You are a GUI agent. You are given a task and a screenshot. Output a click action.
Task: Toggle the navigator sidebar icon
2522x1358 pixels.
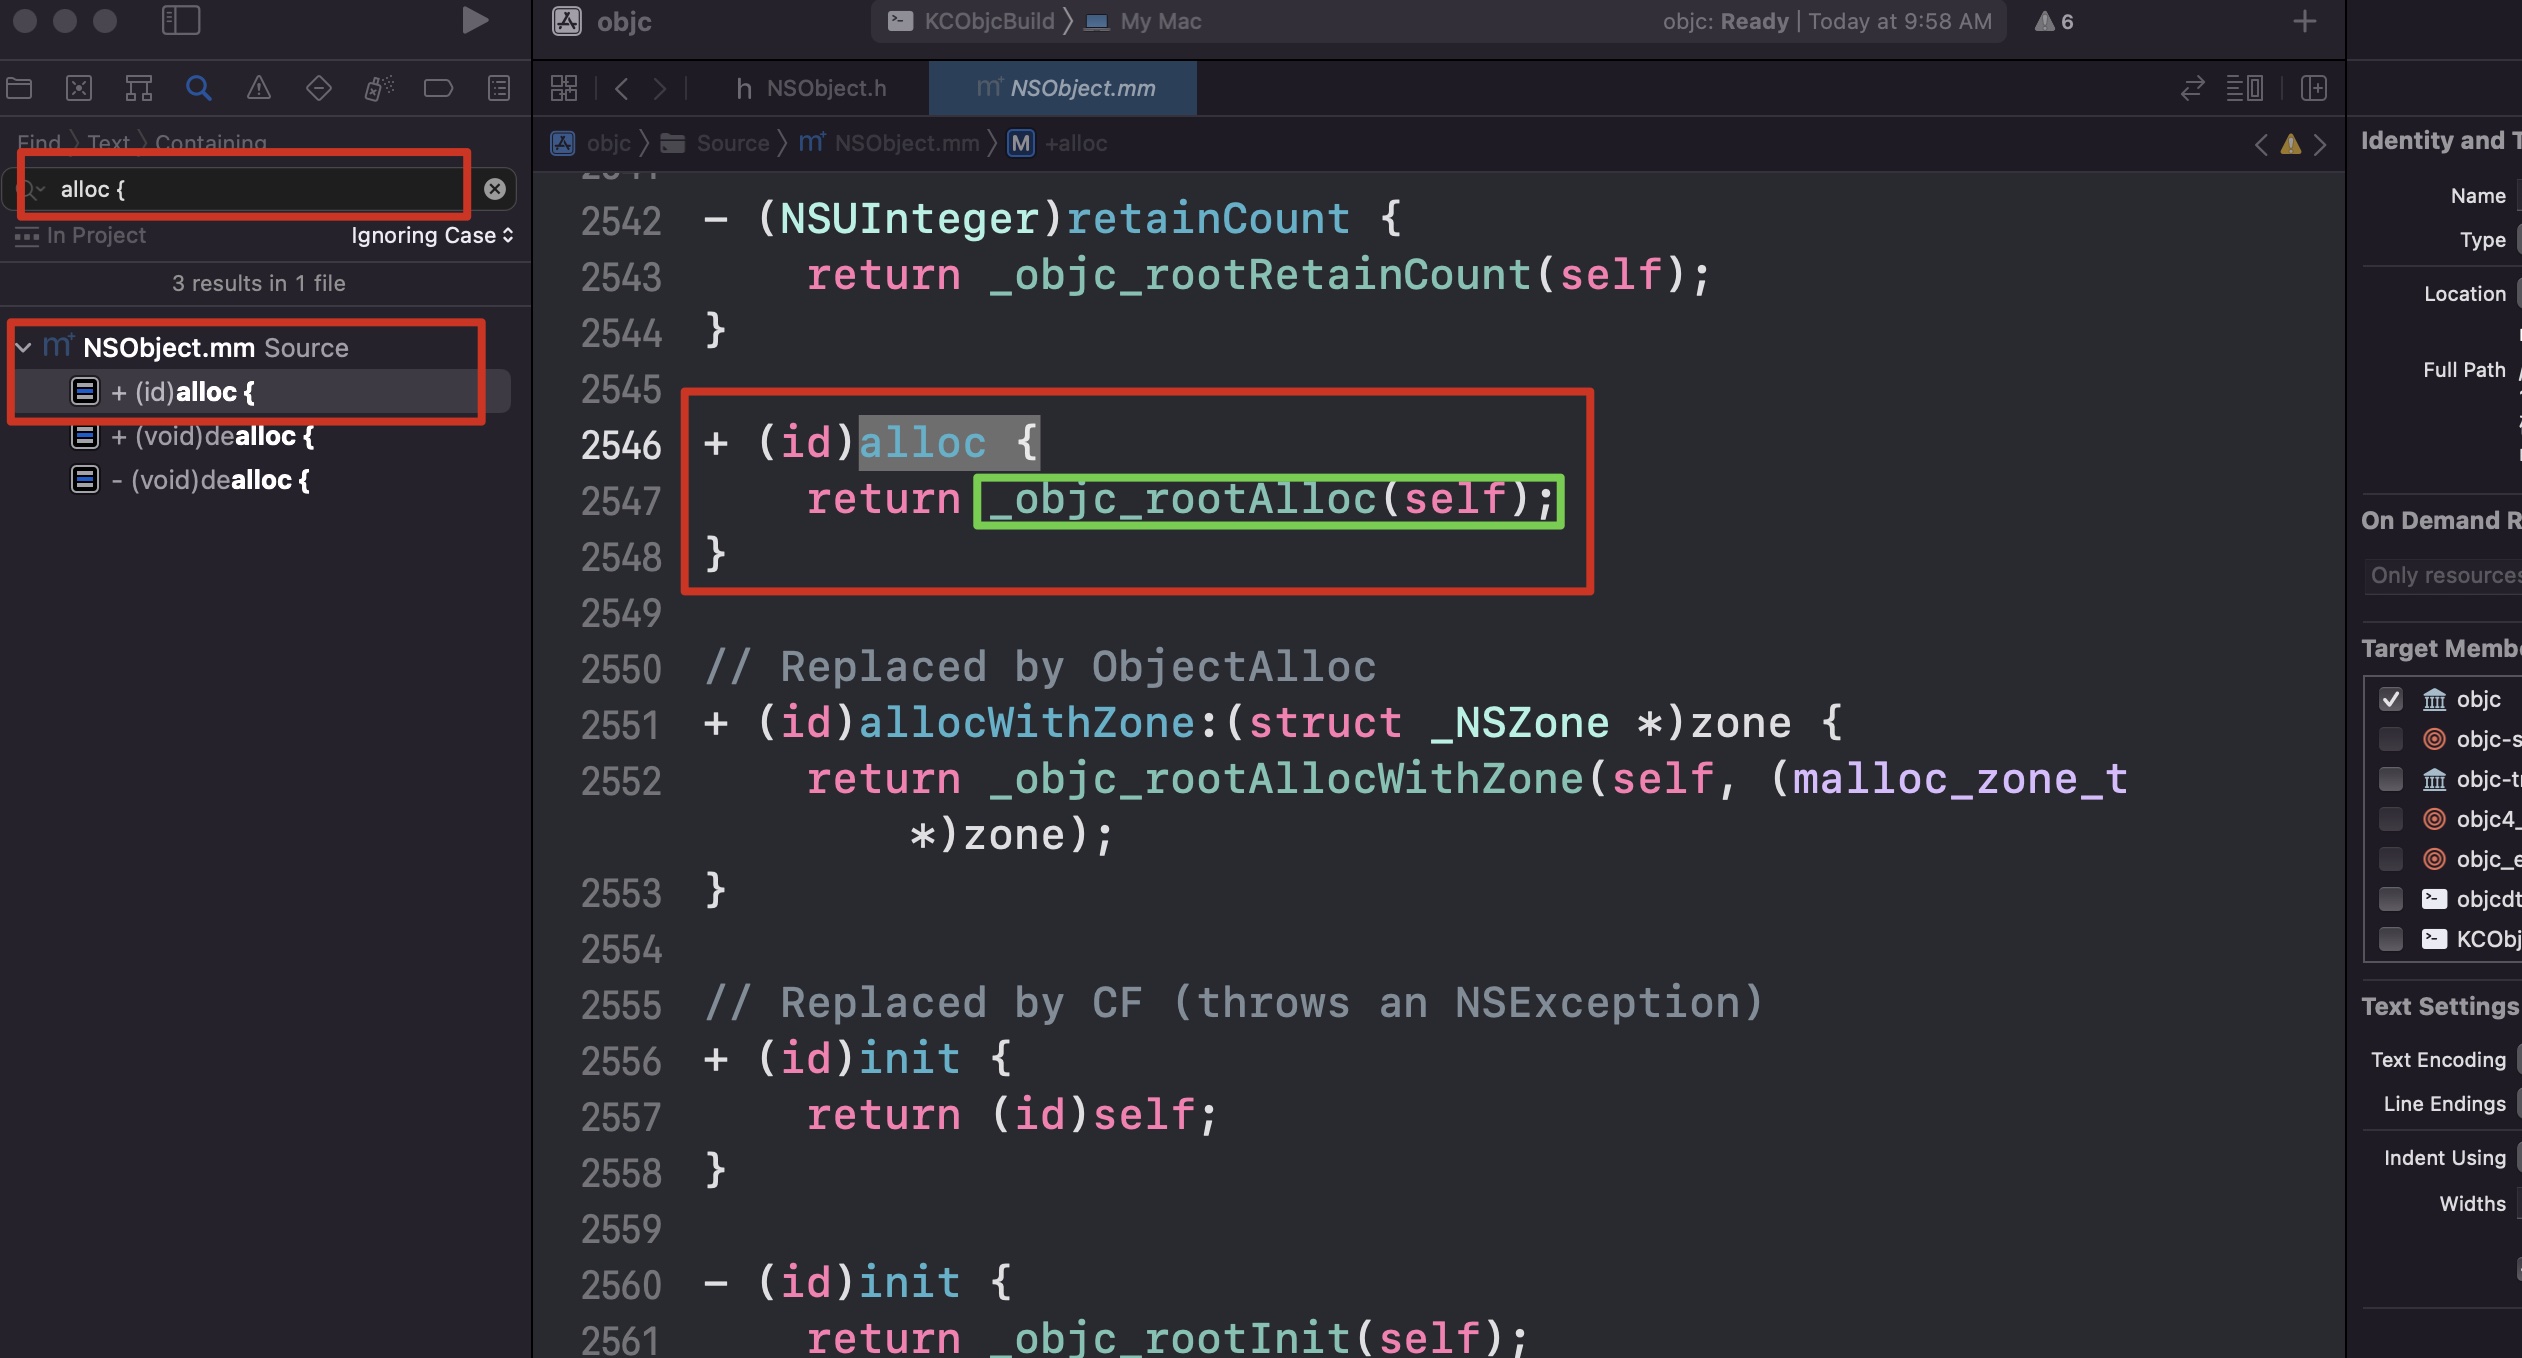coord(181,21)
